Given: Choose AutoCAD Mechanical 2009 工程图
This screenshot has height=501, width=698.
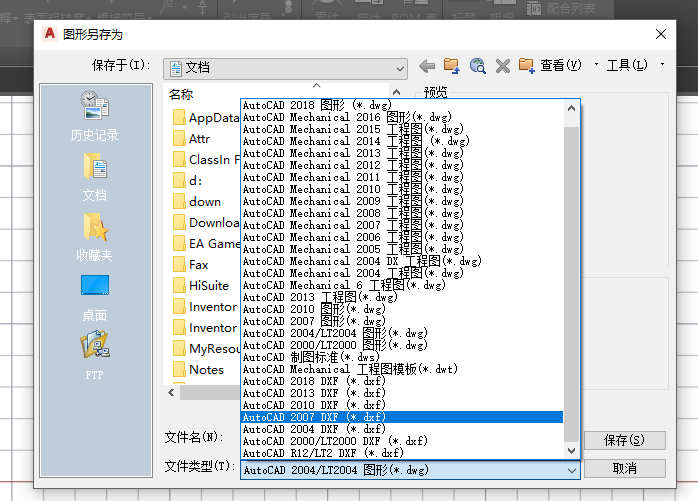Looking at the screenshot, I should click(x=402, y=202).
